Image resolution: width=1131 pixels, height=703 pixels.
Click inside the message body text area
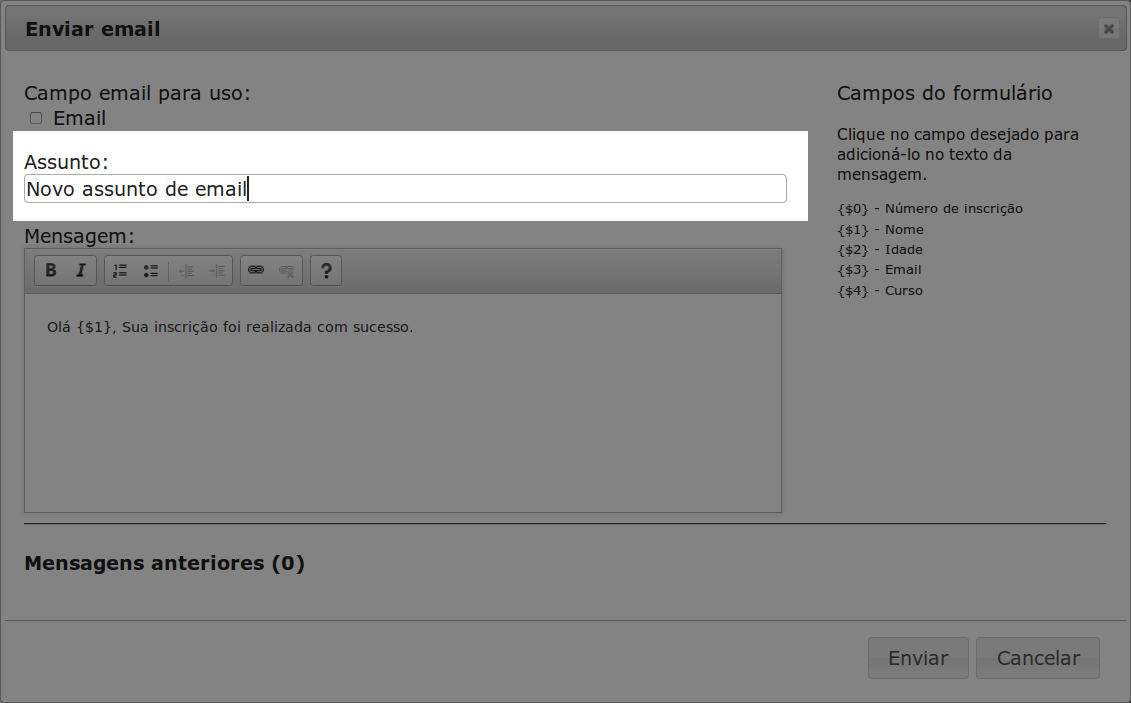402,400
